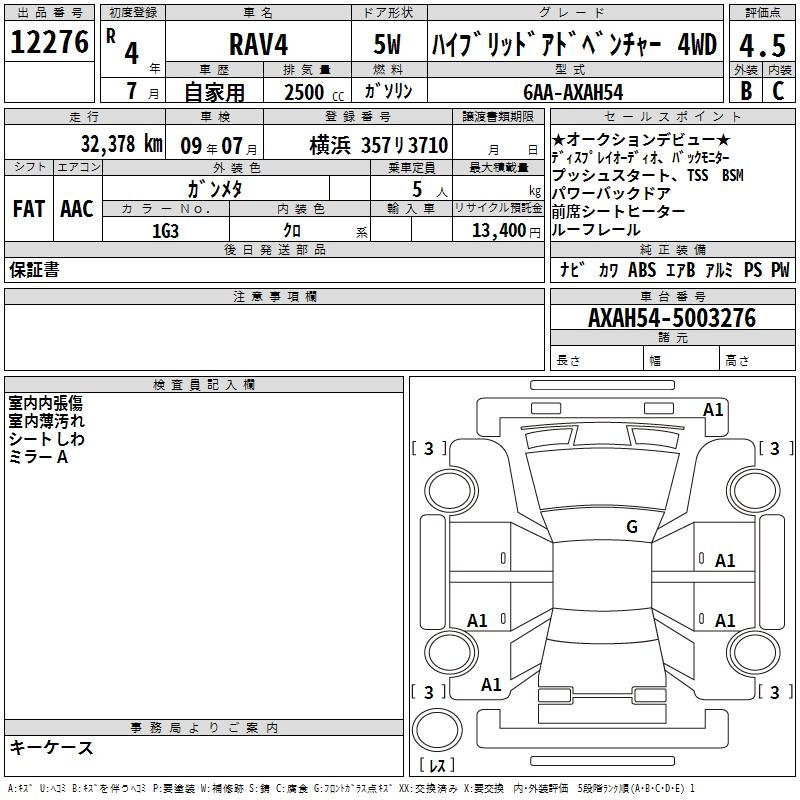Click the door type value 5W
800x800 pixels.
click(387, 44)
